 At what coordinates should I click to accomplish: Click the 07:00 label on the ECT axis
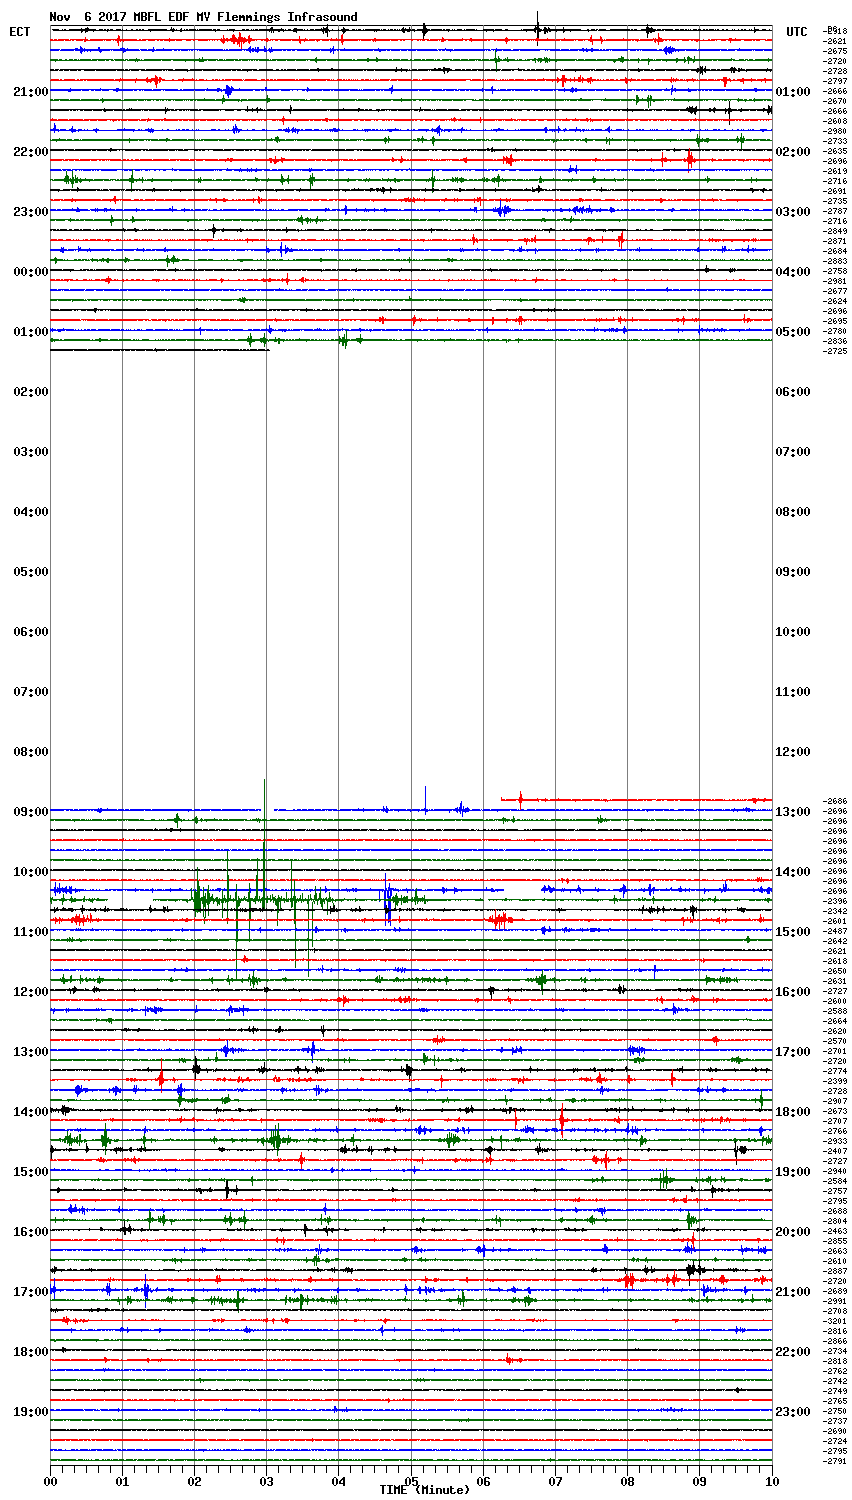30,692
